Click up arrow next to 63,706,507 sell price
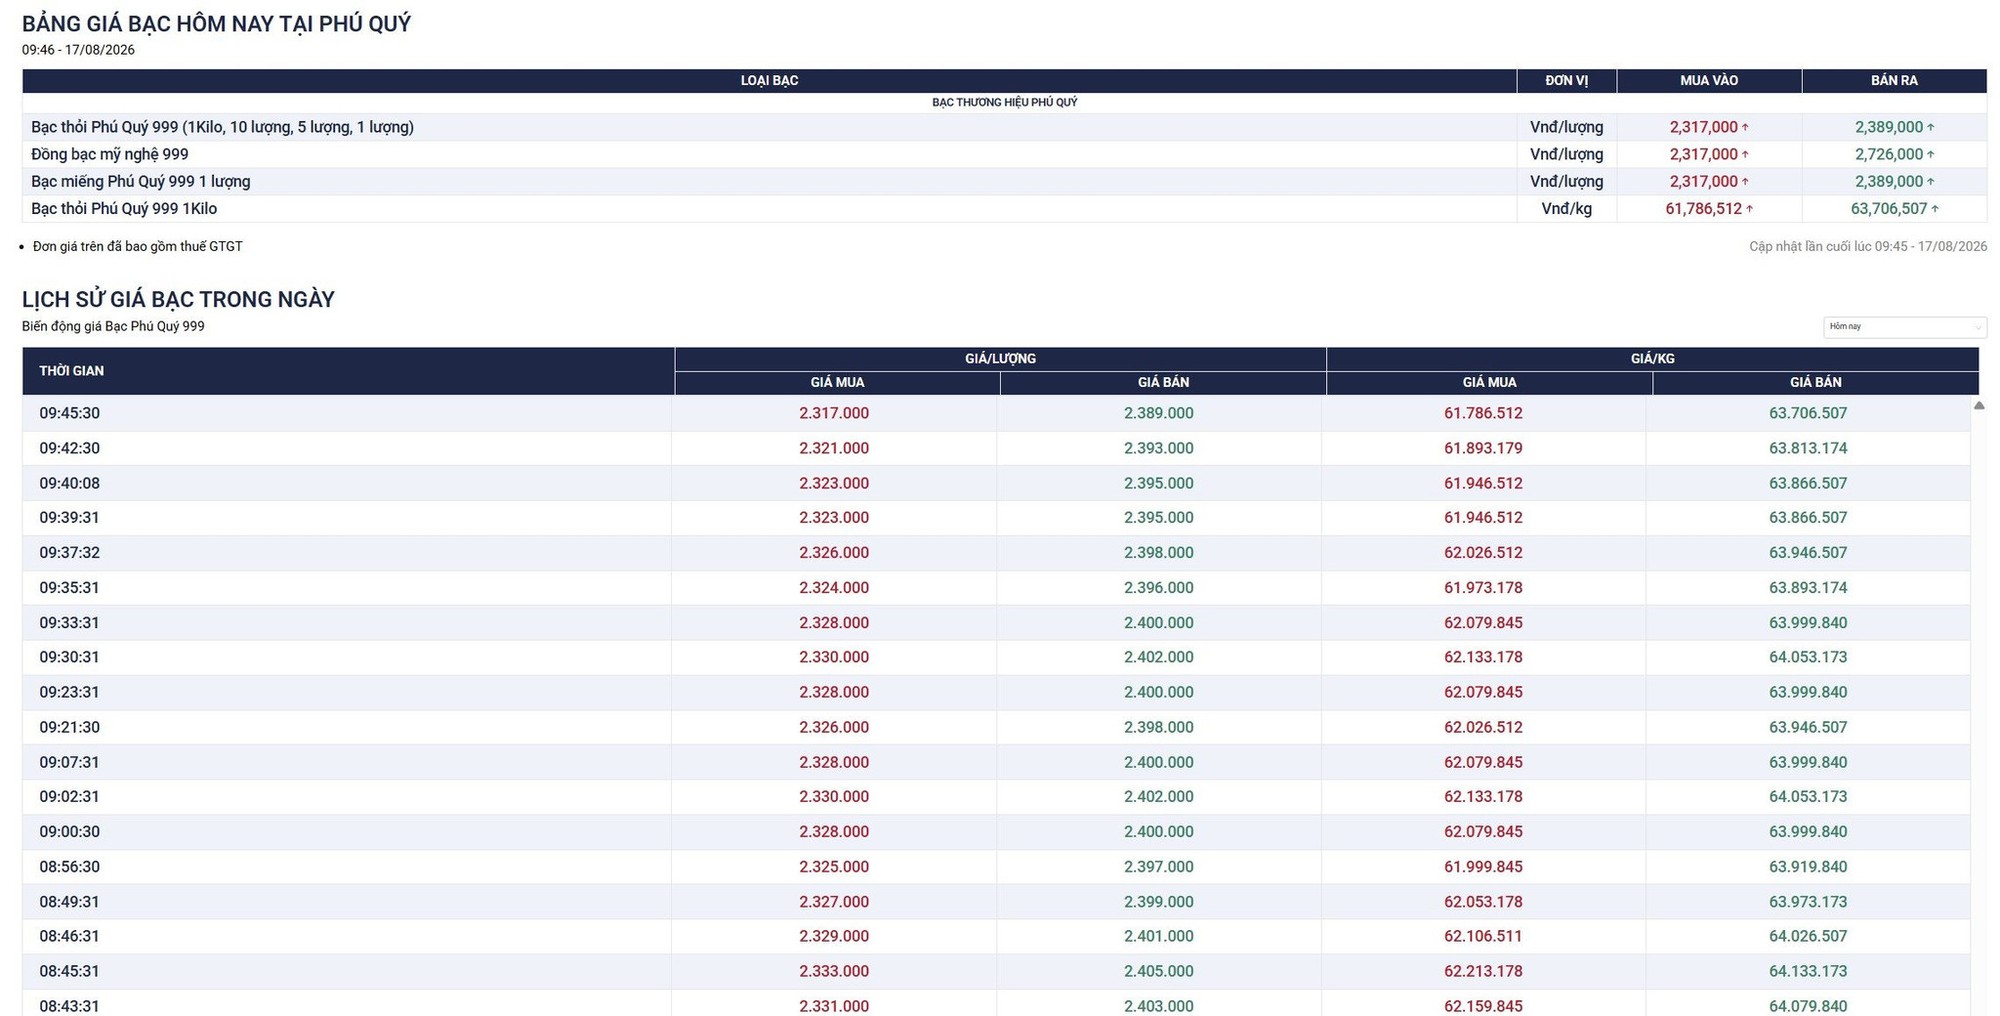 point(1935,209)
